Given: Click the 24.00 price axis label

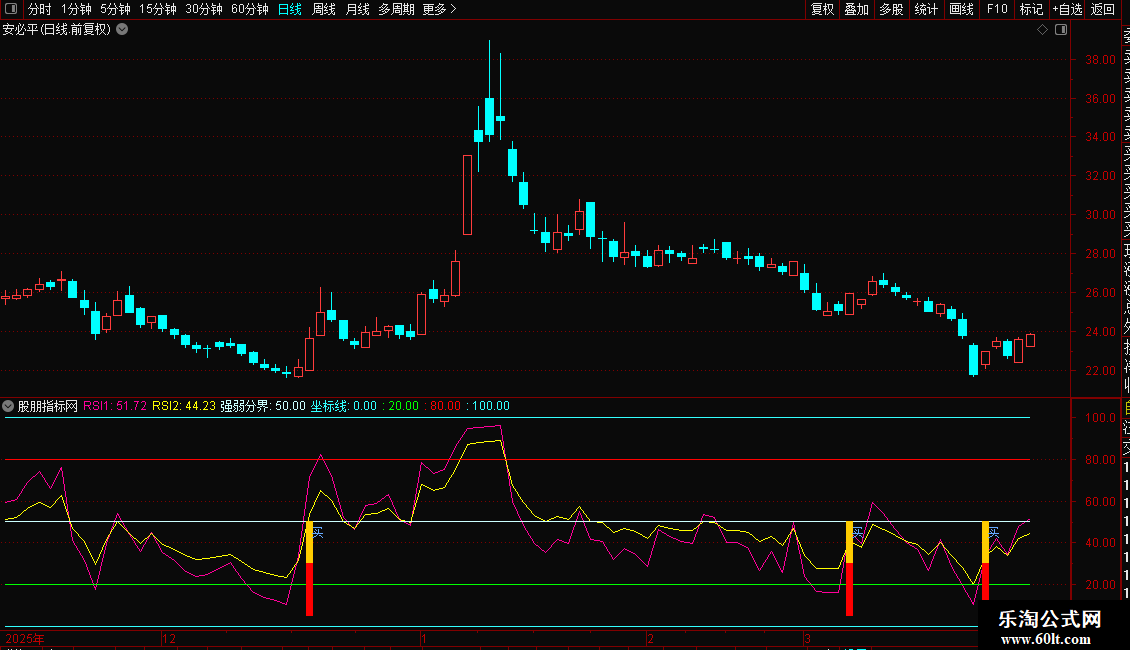Looking at the screenshot, I should [1100, 331].
